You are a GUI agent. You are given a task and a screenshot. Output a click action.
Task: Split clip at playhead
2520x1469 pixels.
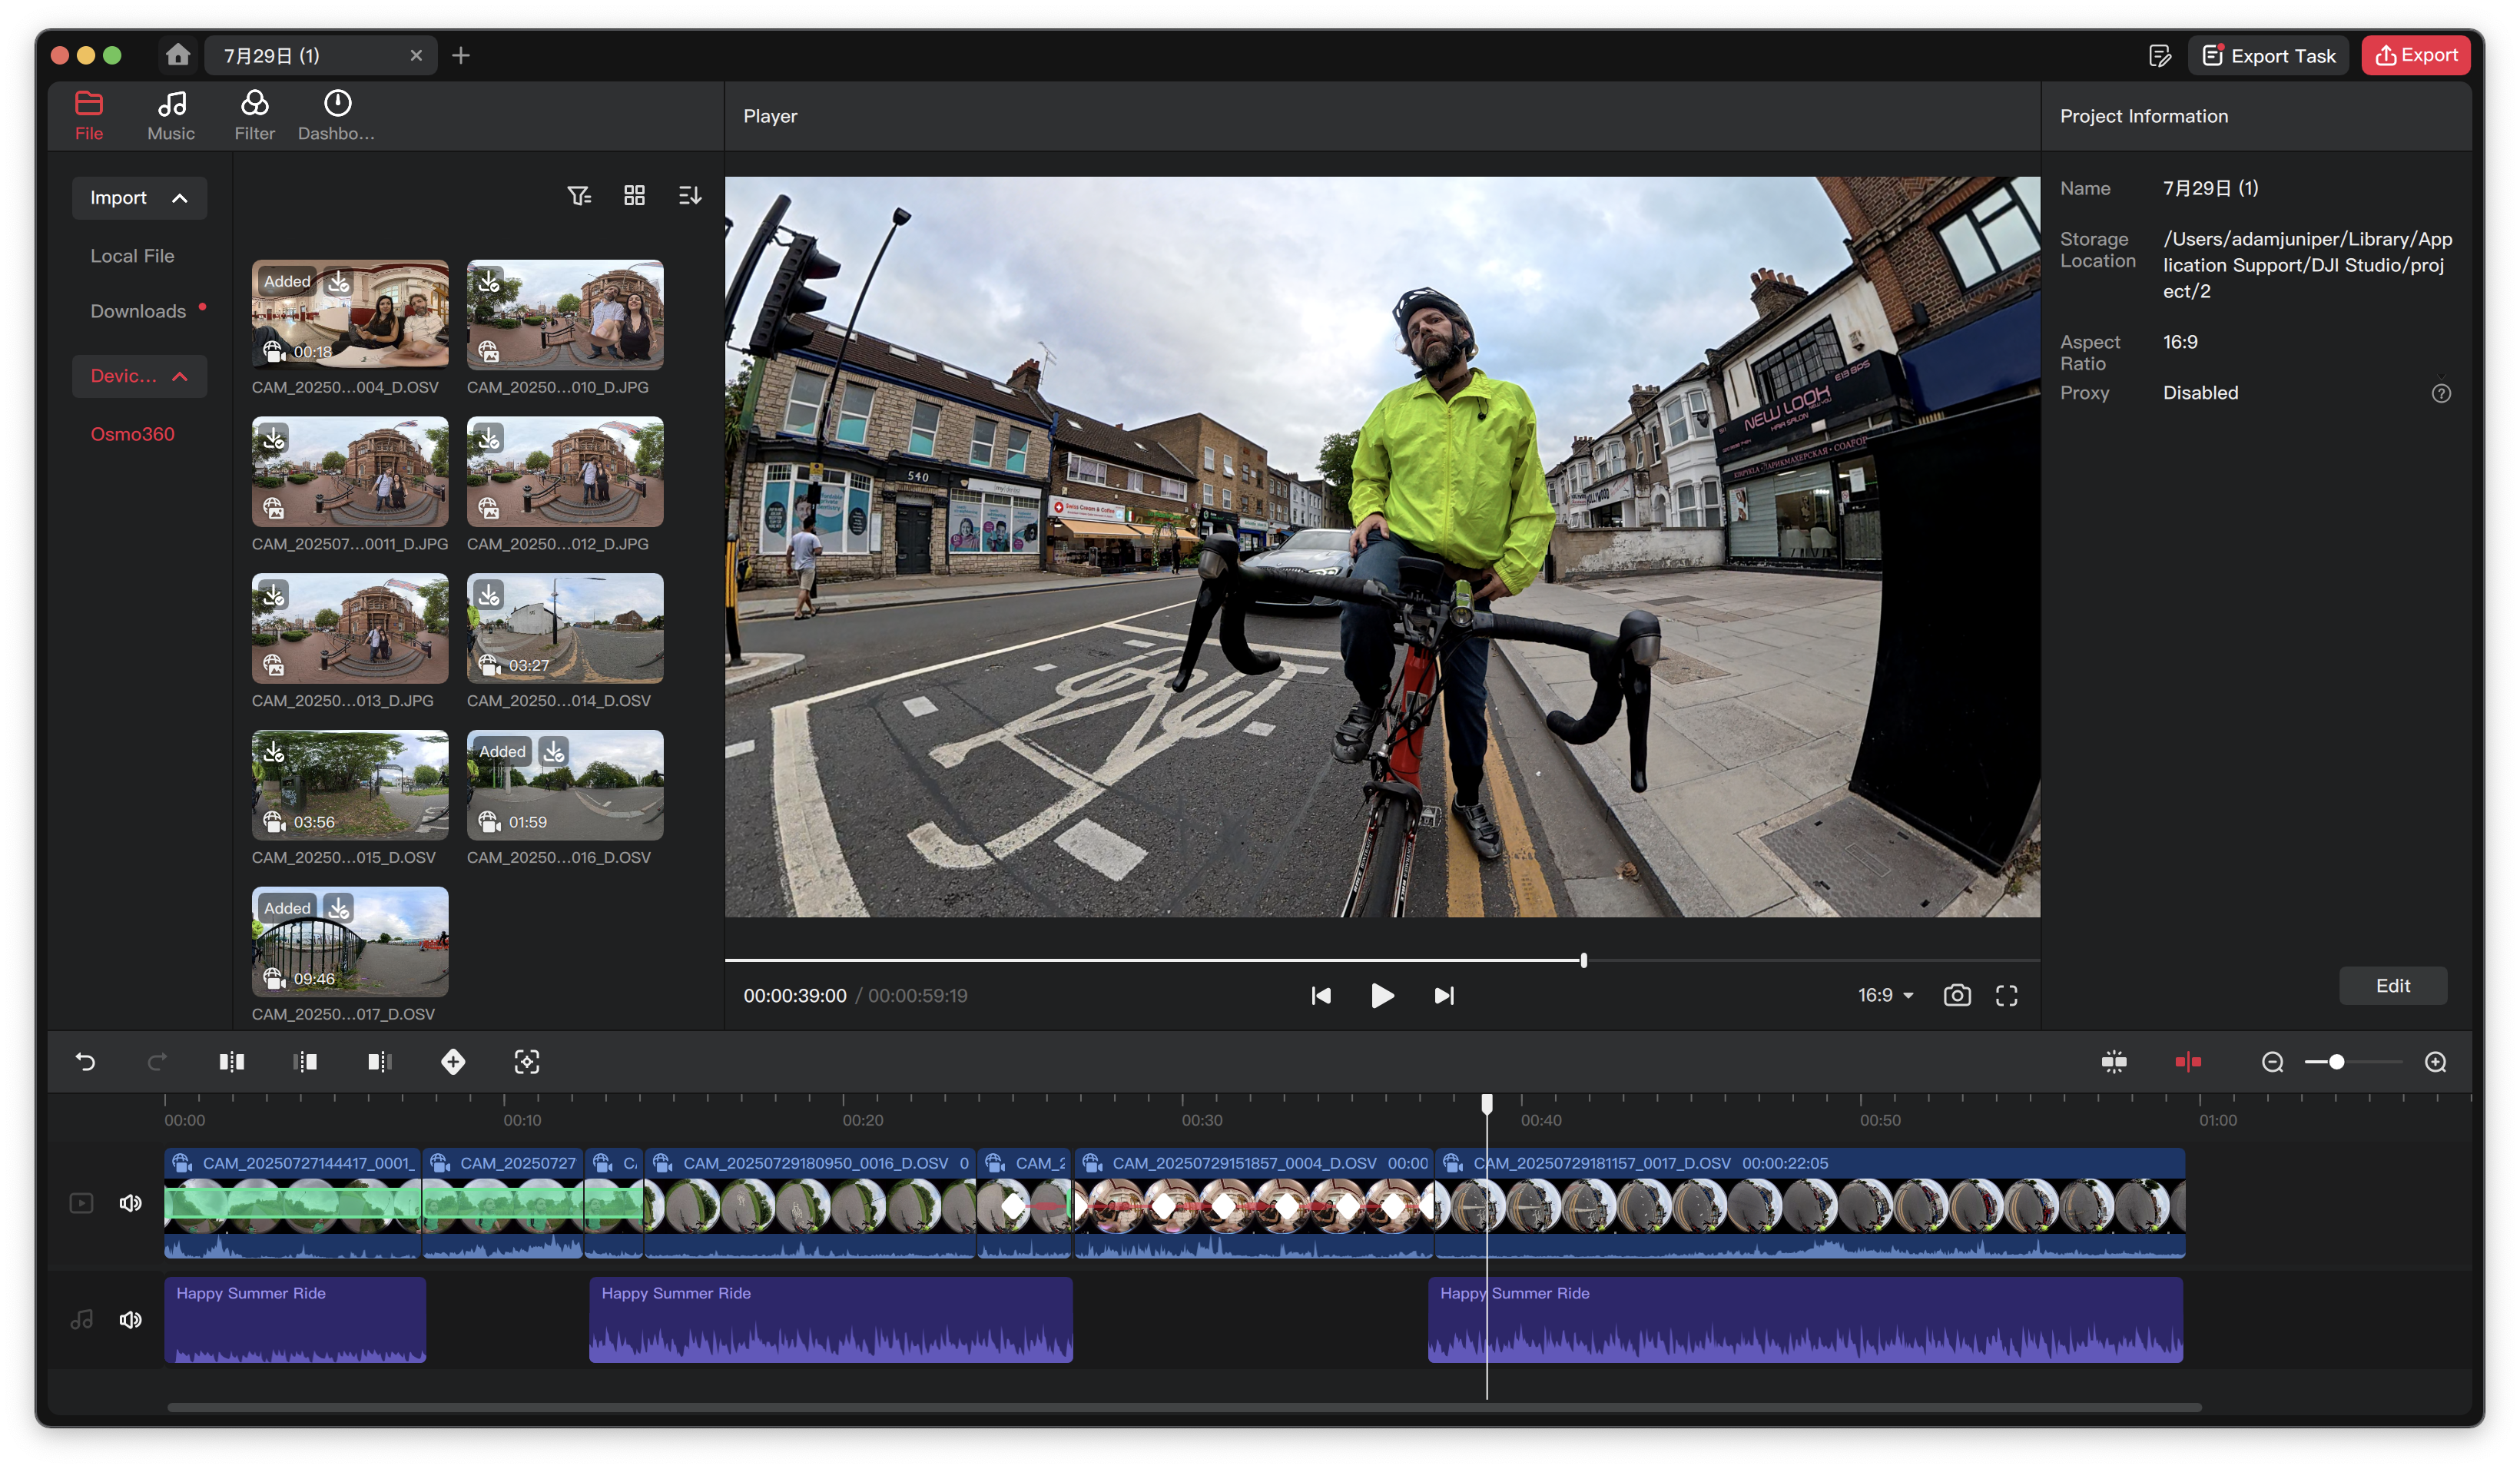[x=231, y=1061]
